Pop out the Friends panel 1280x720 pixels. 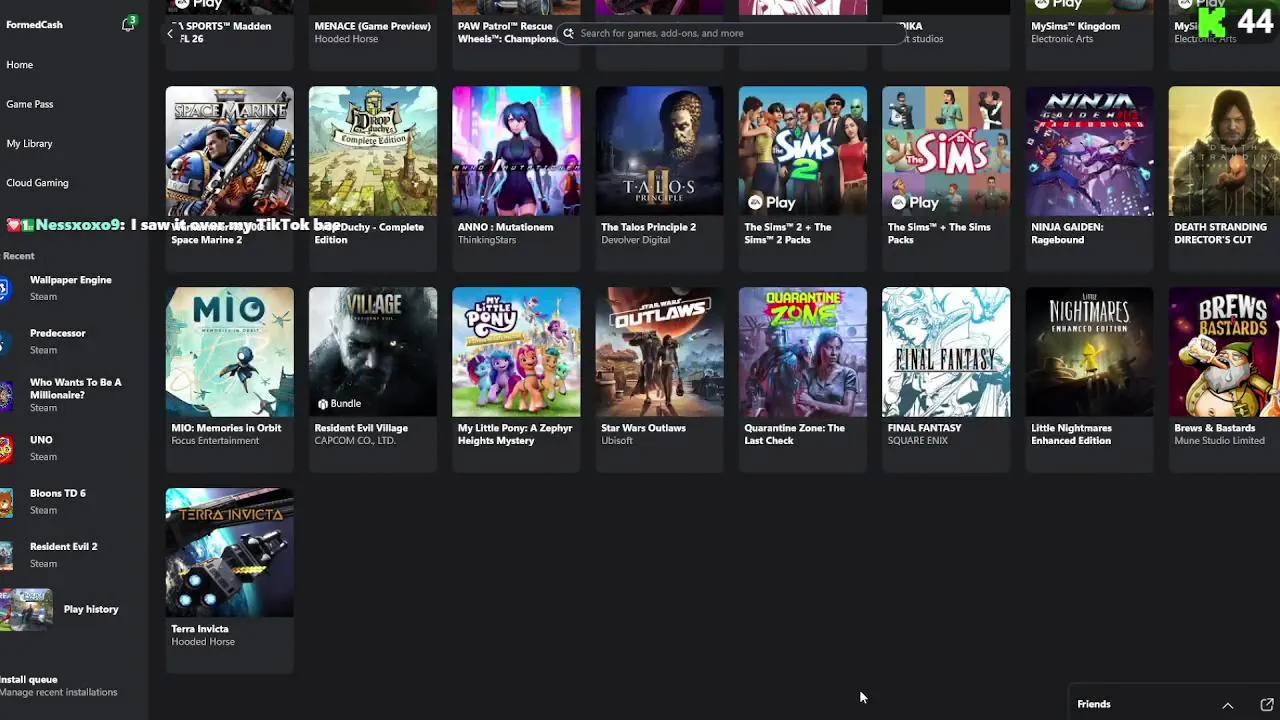tap(1267, 704)
